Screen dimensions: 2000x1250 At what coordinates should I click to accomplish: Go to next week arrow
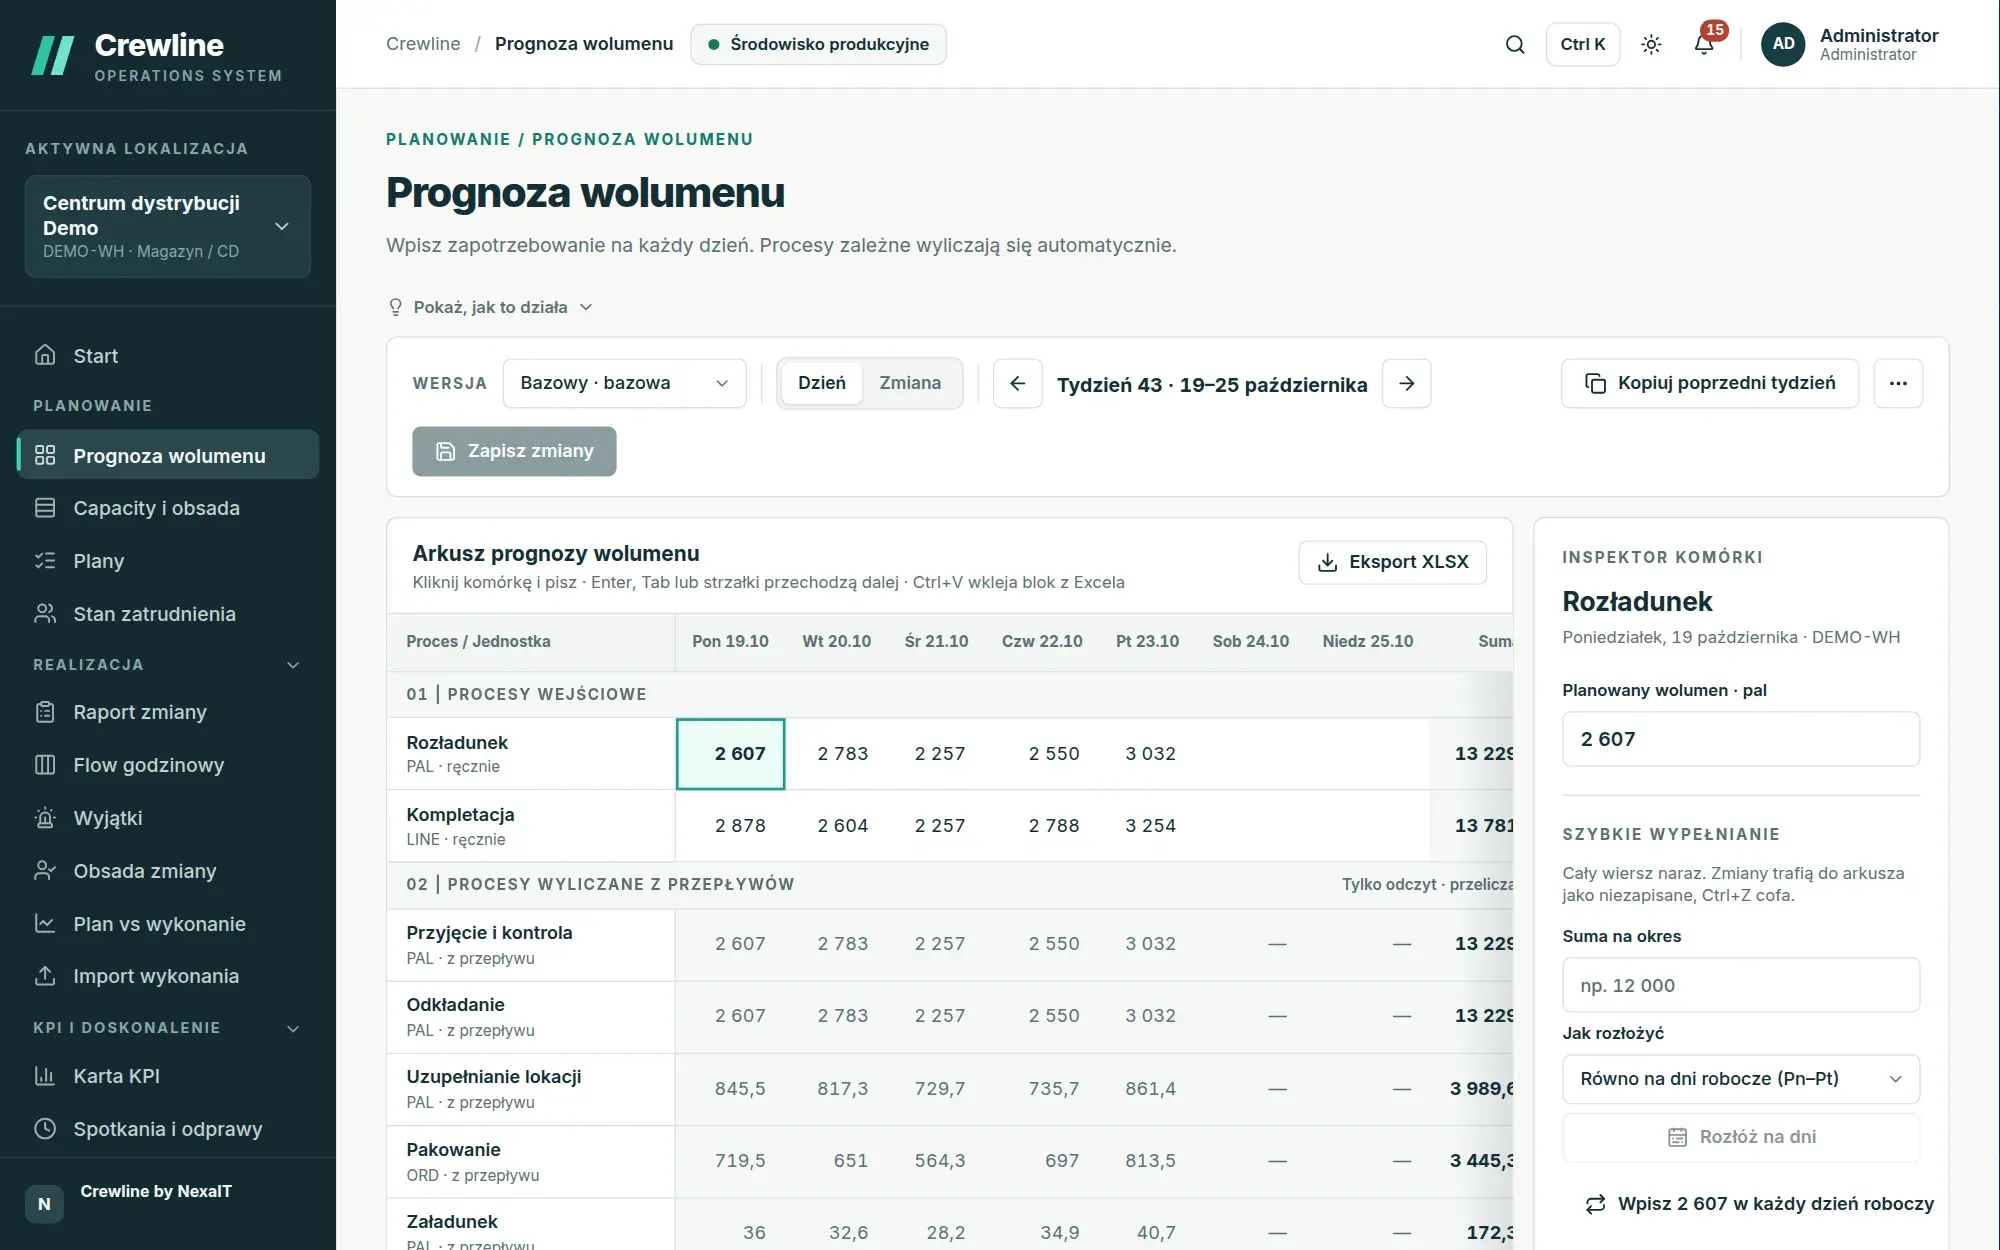pos(1407,383)
